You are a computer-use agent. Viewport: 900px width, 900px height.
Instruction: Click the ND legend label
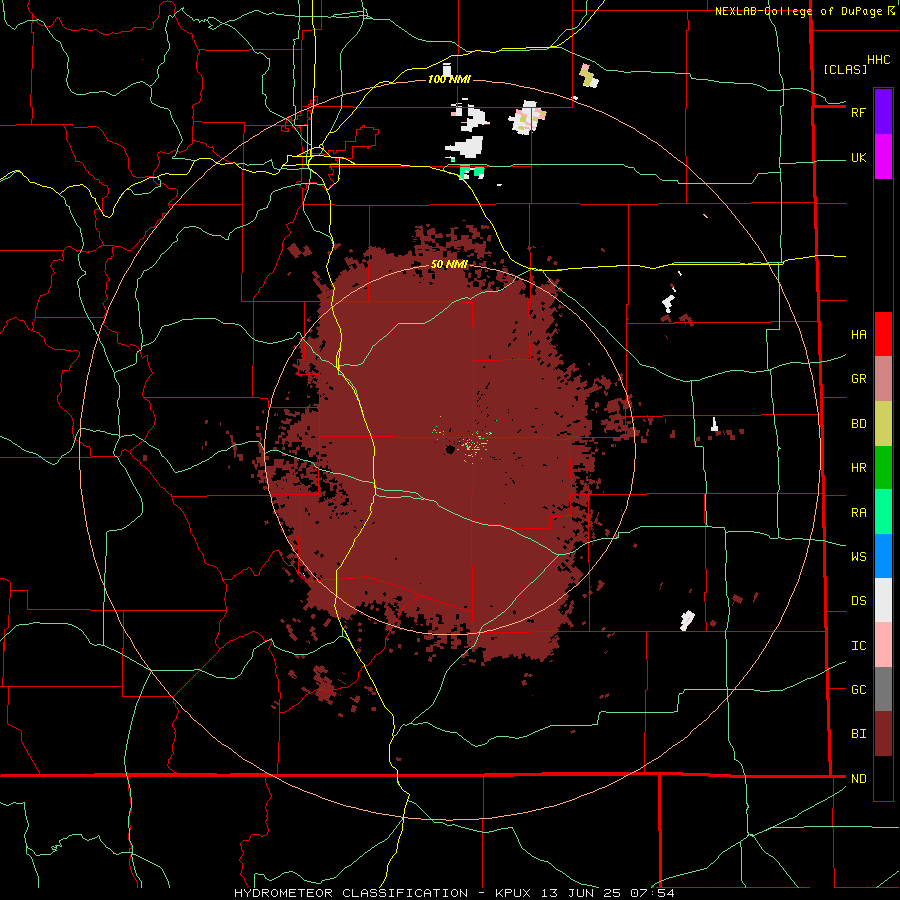click(858, 779)
